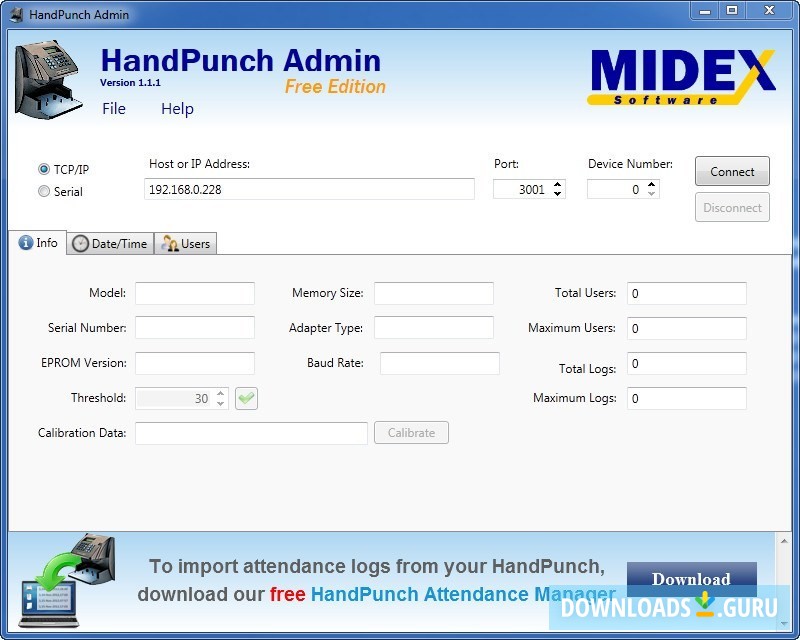
Task: Increase the Port value
Action: click(x=558, y=185)
